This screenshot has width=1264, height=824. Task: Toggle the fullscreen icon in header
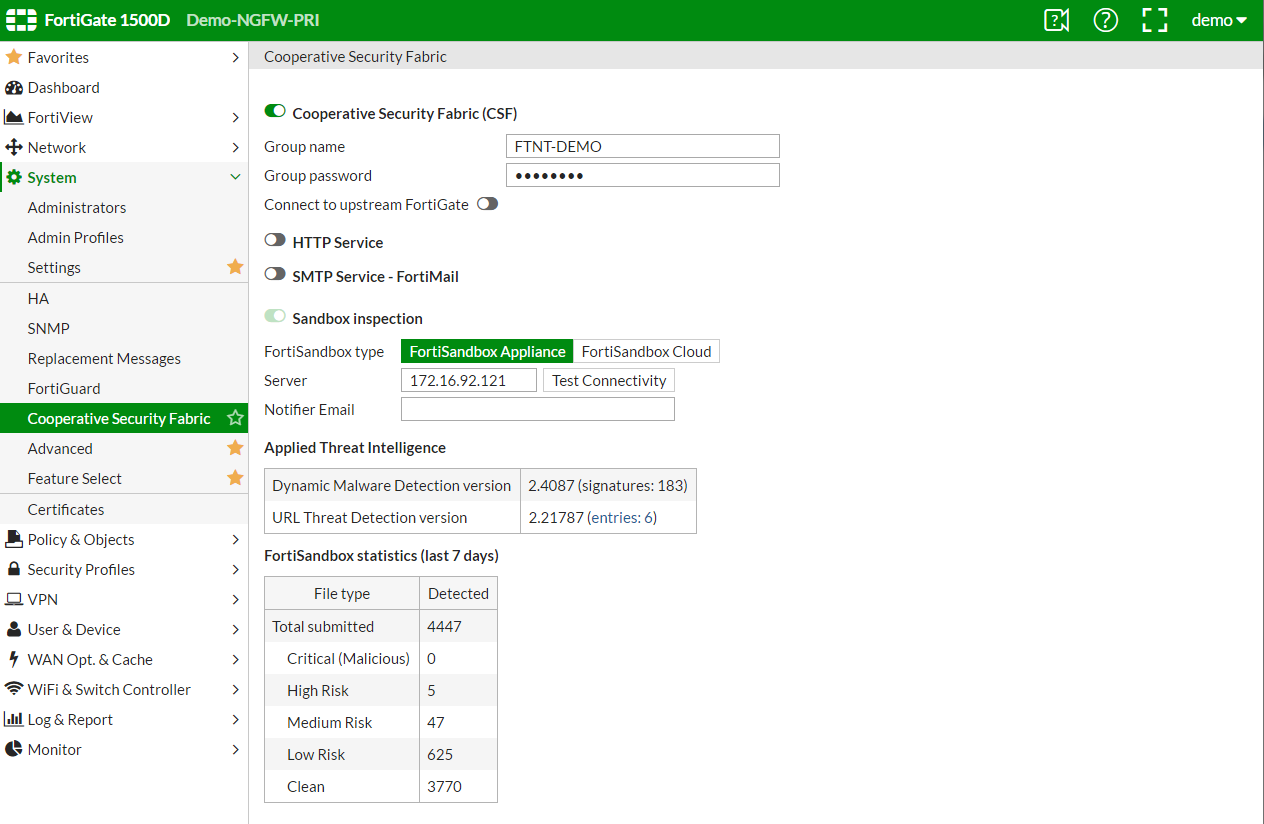coord(1154,20)
